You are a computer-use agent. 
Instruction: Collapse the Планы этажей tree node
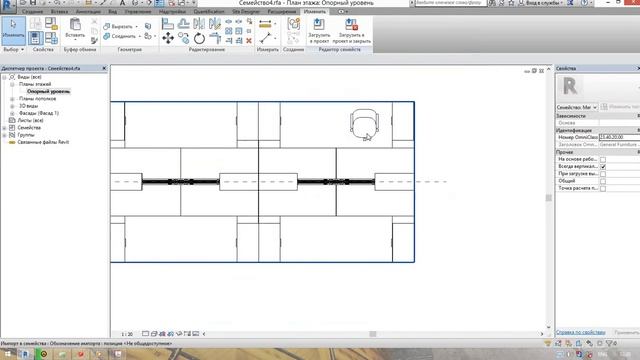[x=12, y=84]
